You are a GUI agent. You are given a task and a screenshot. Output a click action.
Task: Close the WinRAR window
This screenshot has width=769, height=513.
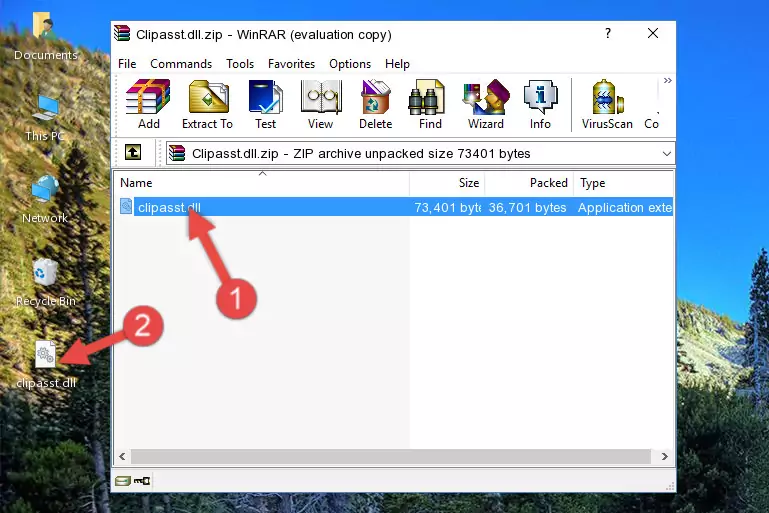point(653,33)
